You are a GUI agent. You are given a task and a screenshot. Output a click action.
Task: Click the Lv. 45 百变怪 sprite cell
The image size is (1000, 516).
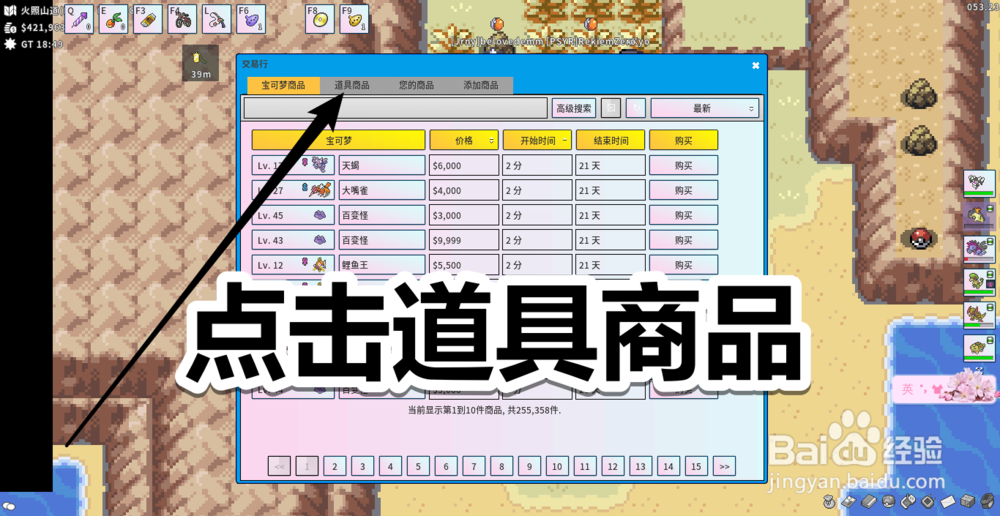point(293,216)
